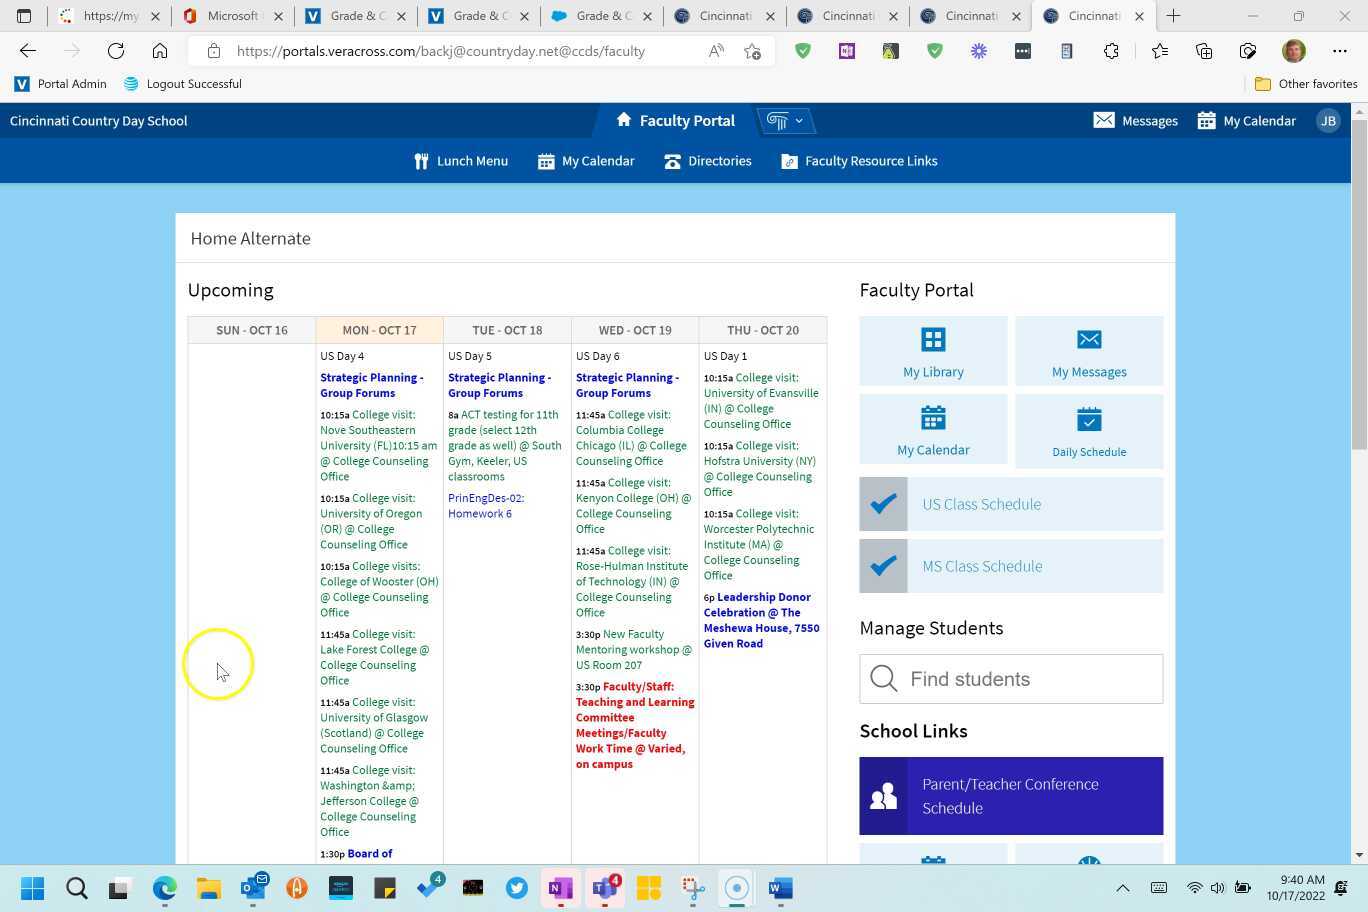The width and height of the screenshot is (1368, 912).
Task: Click the JB user avatar
Action: tap(1327, 121)
